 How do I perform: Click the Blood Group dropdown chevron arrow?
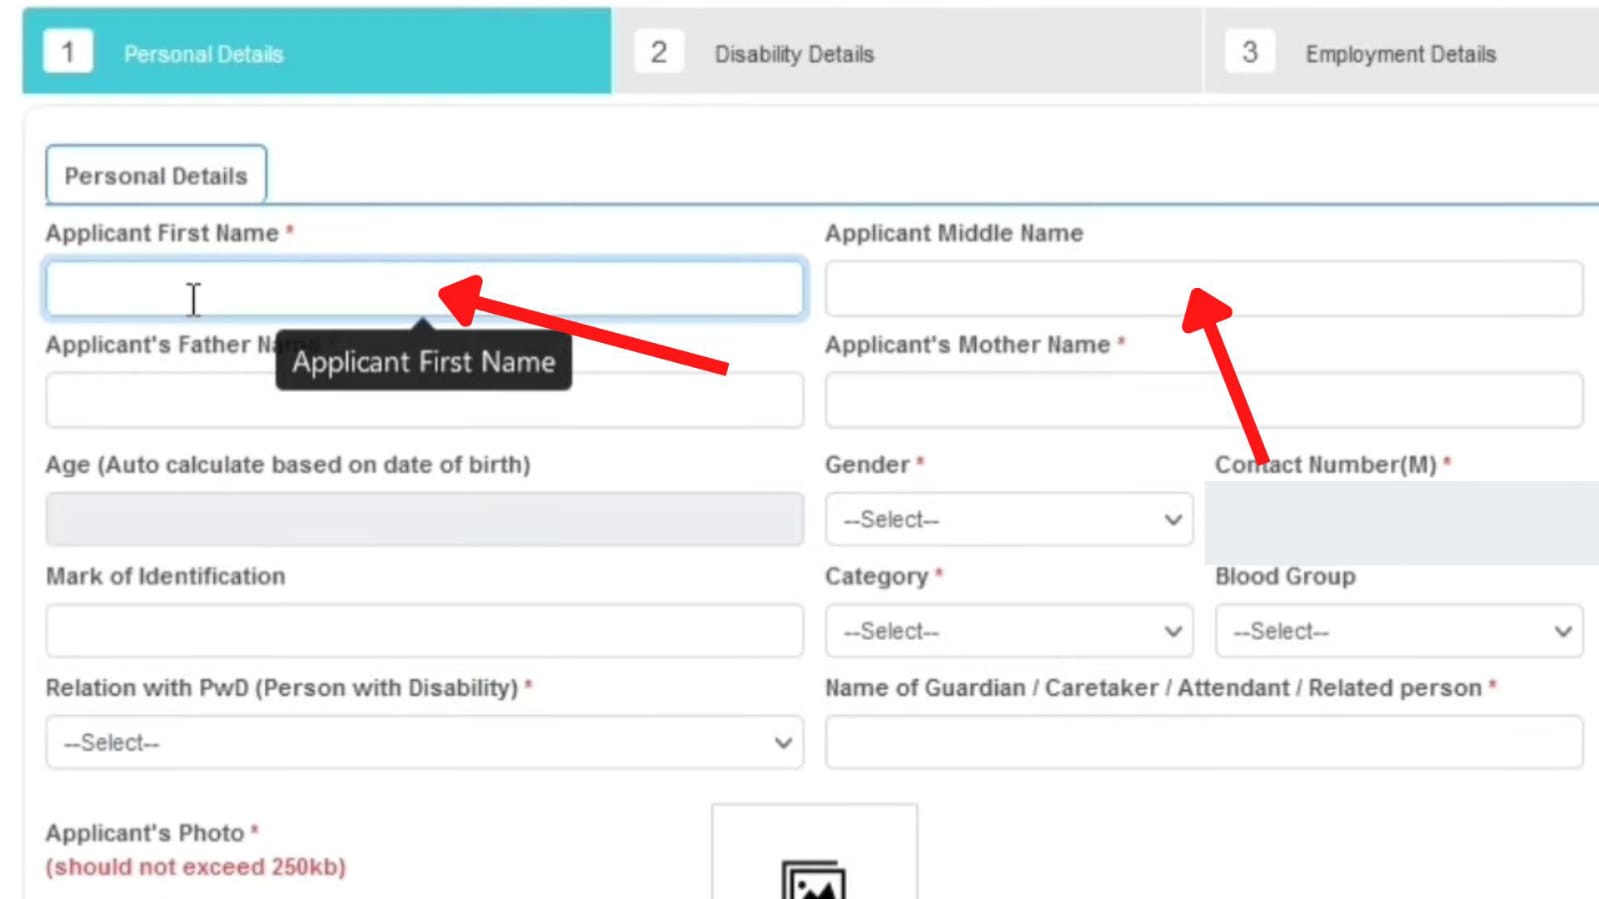click(1562, 630)
